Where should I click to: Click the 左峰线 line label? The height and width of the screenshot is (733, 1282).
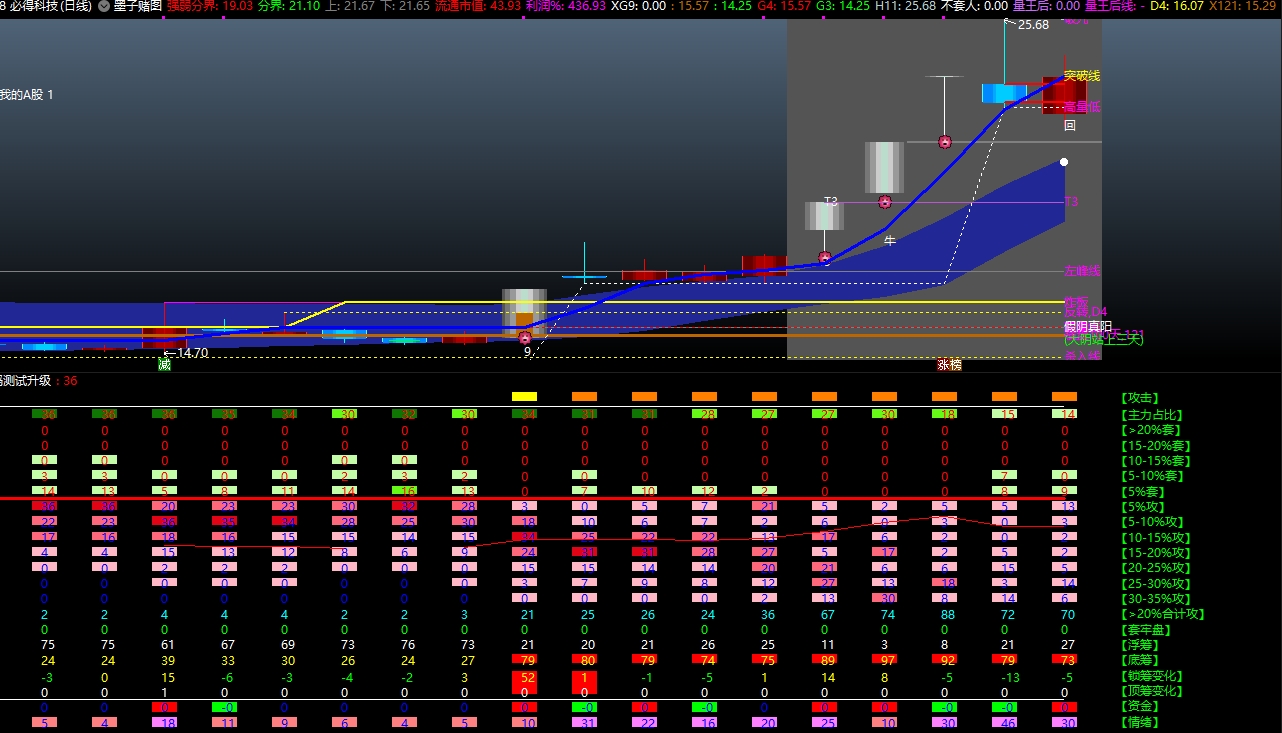[1081, 271]
